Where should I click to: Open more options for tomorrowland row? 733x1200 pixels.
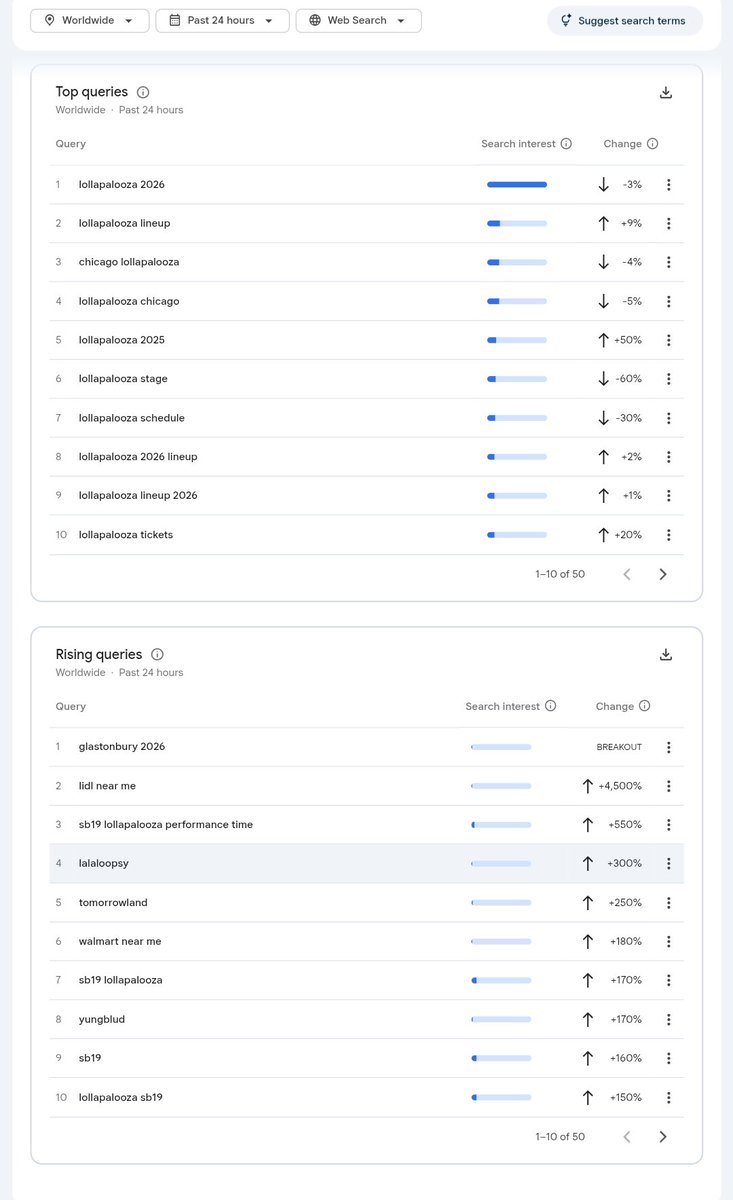click(668, 903)
